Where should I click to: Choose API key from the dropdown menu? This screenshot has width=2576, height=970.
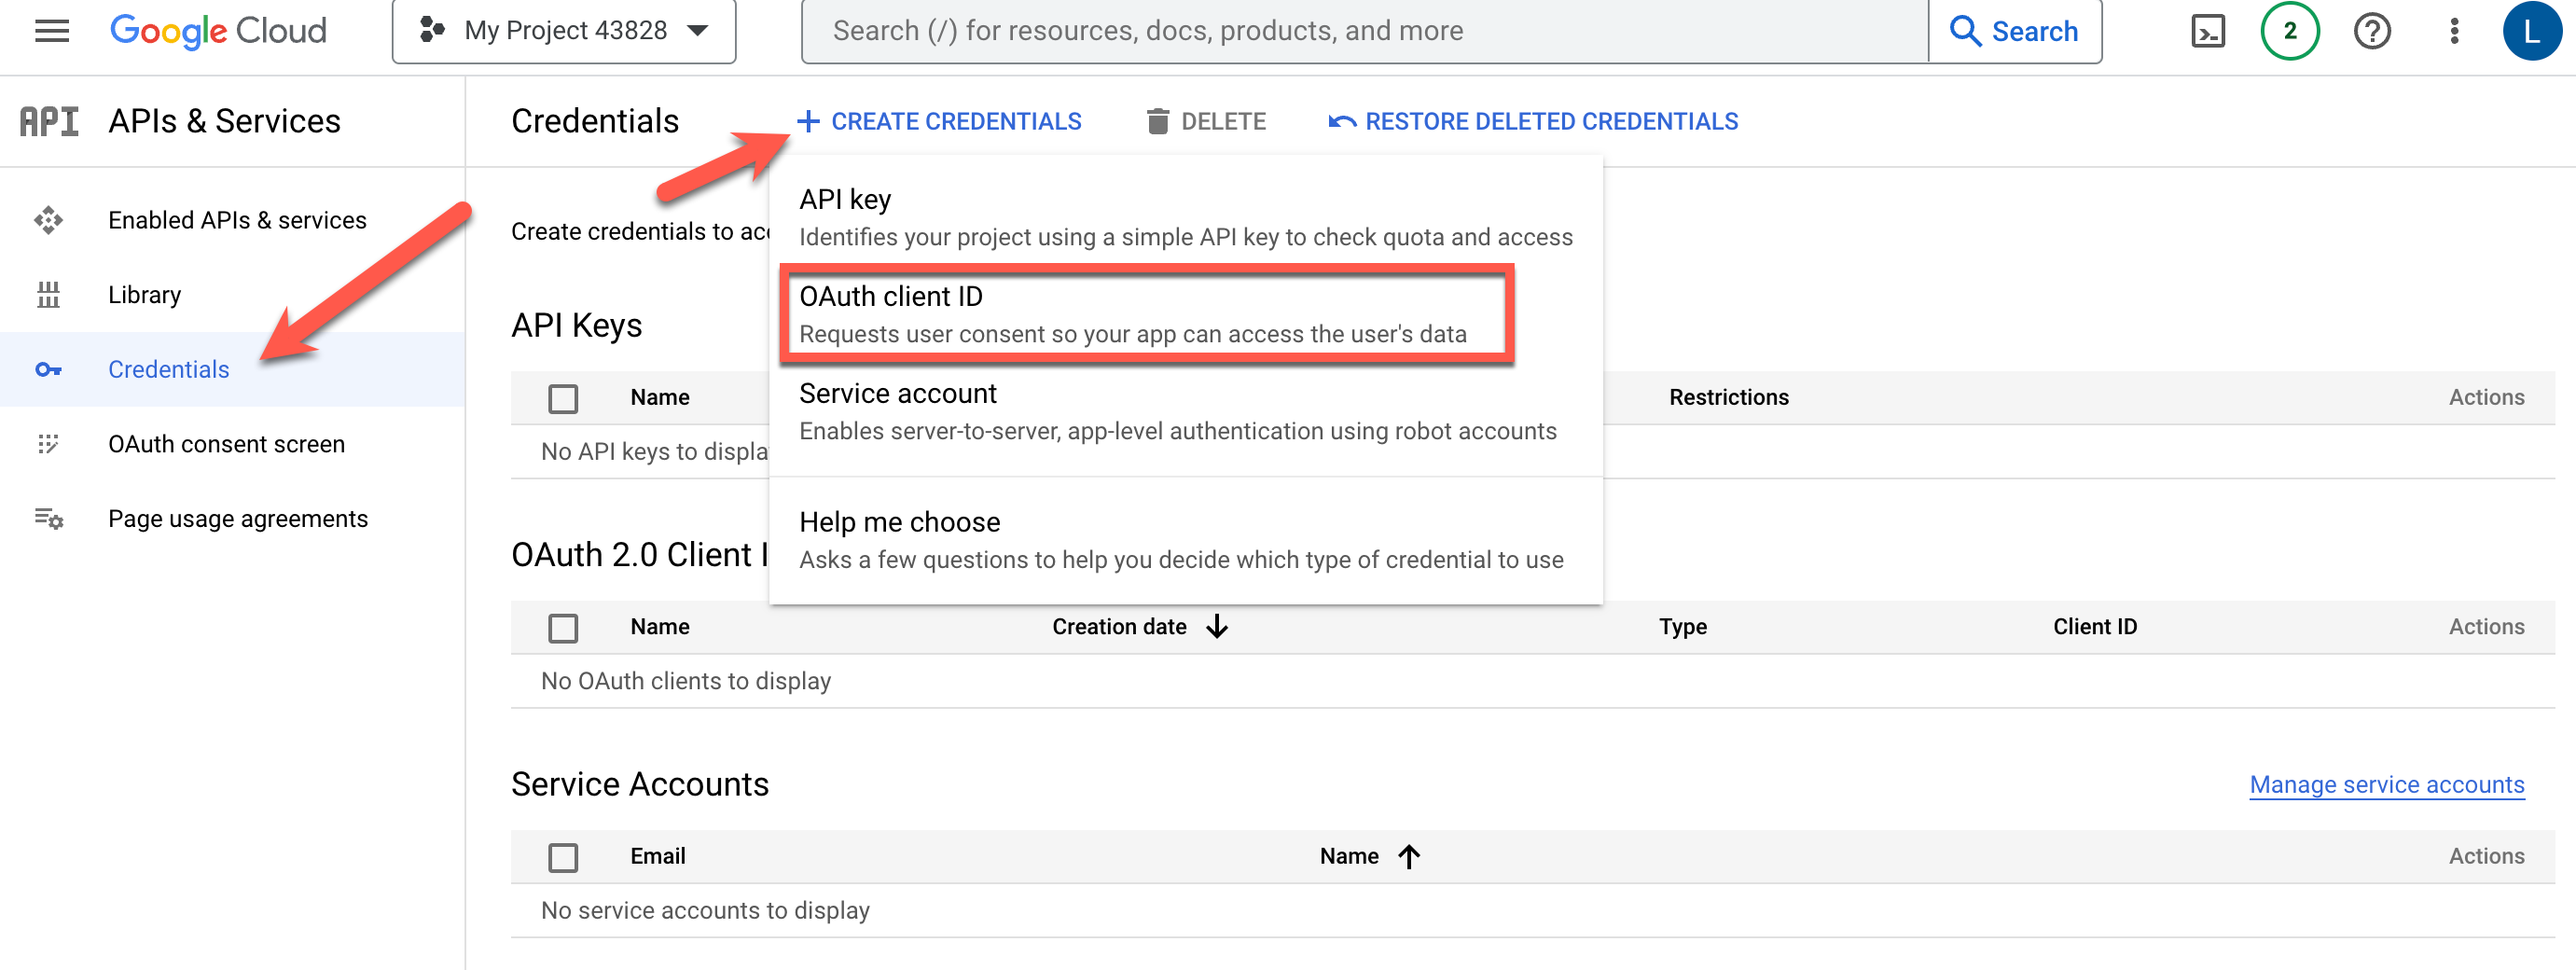click(1186, 217)
